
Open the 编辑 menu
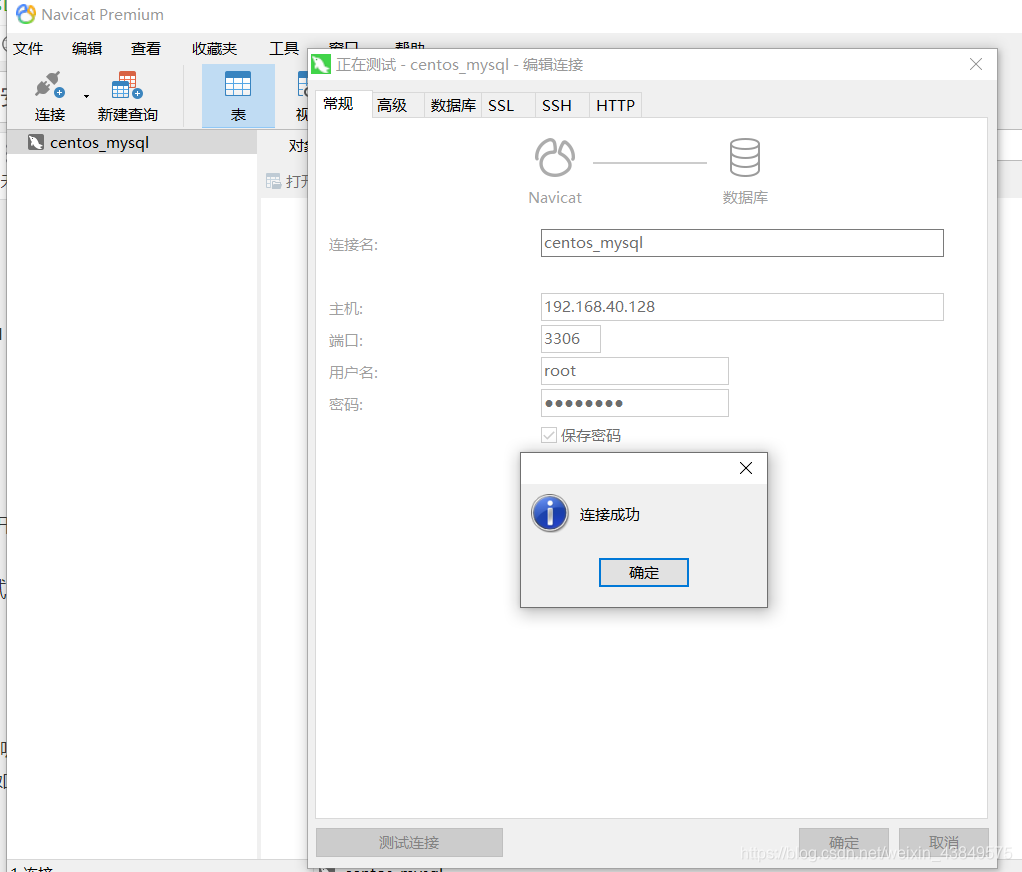(87, 48)
